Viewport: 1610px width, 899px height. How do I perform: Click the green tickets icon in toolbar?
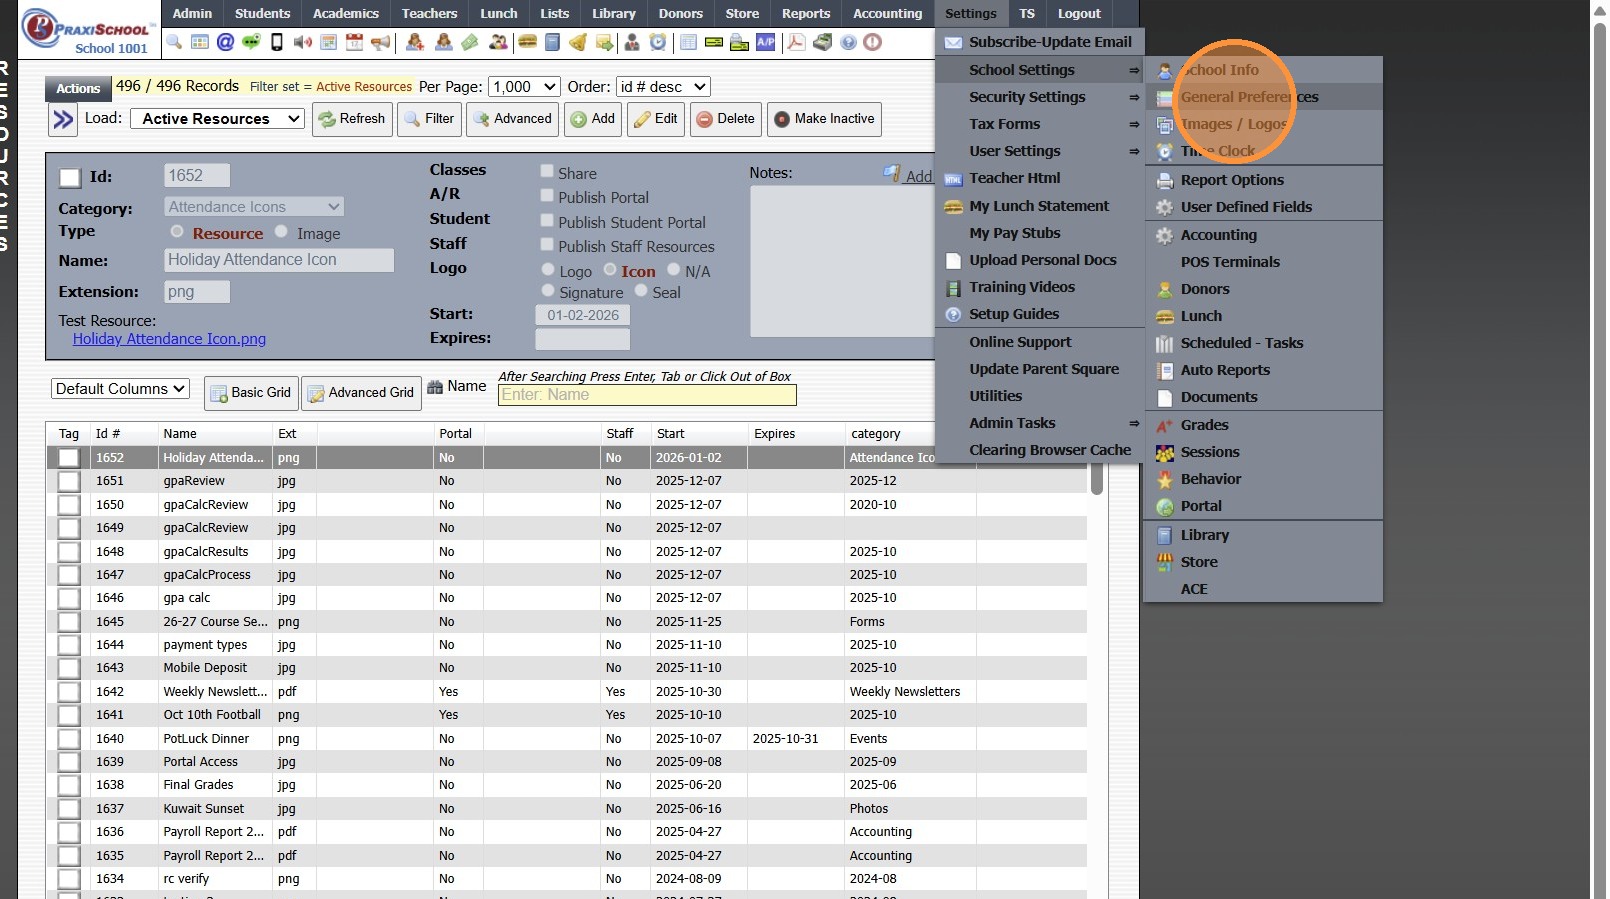469,42
